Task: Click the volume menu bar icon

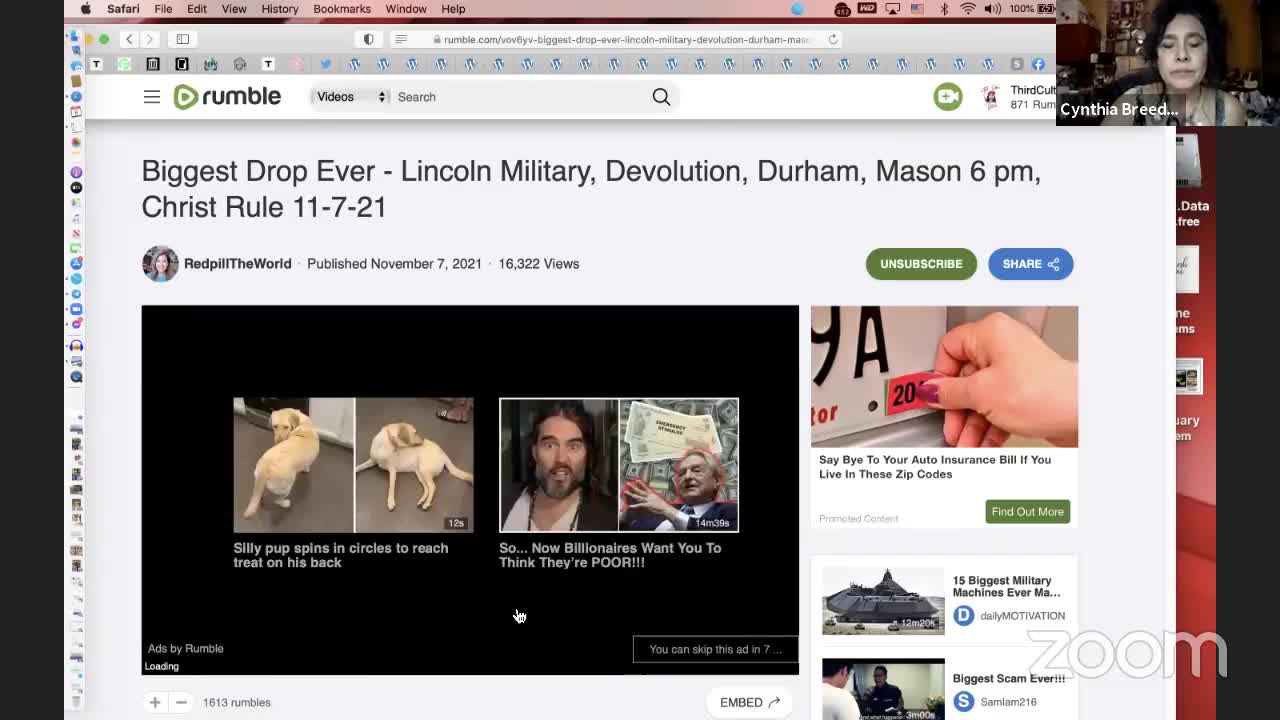Action: pos(992,9)
